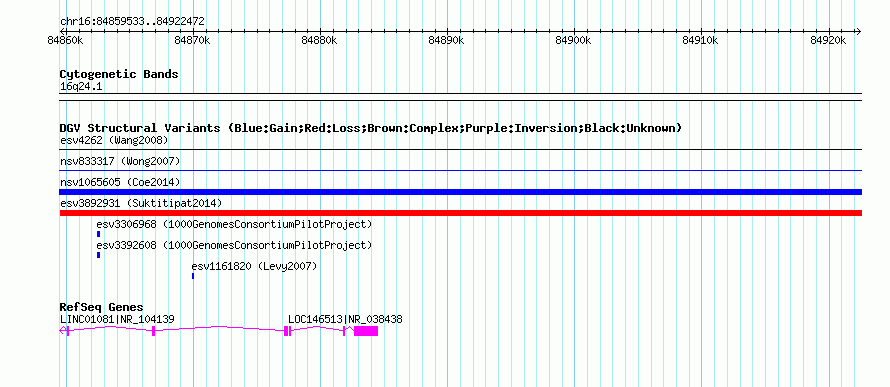The height and width of the screenshot is (387, 890).
Task: Click the large magenta LOC146513 exon block
Action: [366, 331]
